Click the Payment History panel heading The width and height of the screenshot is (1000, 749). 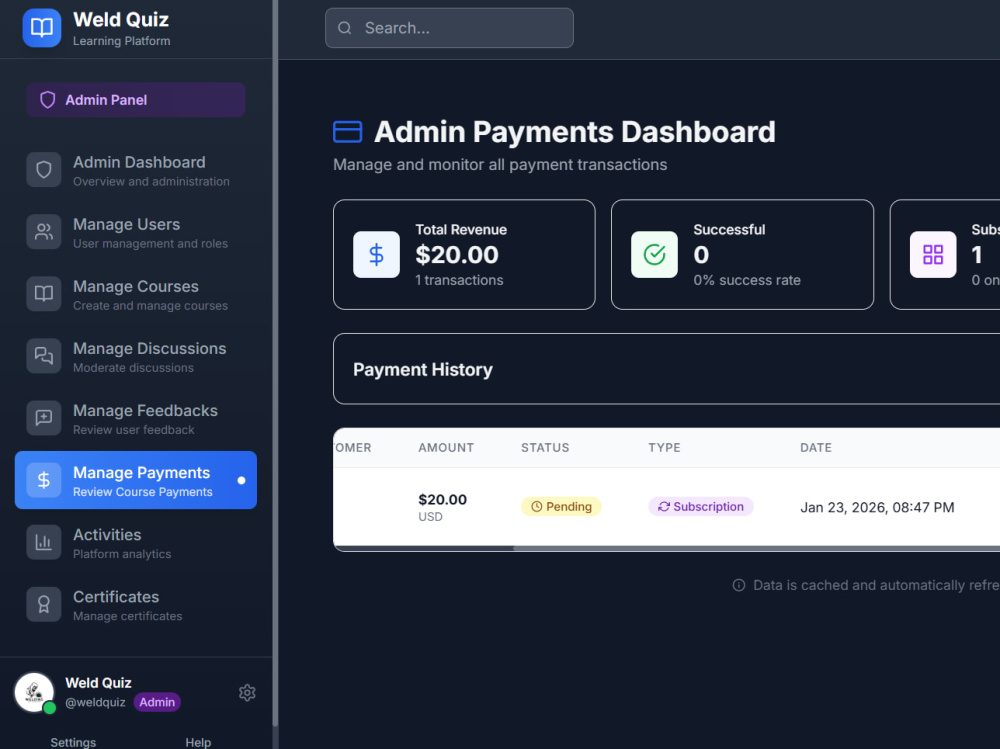coord(423,369)
